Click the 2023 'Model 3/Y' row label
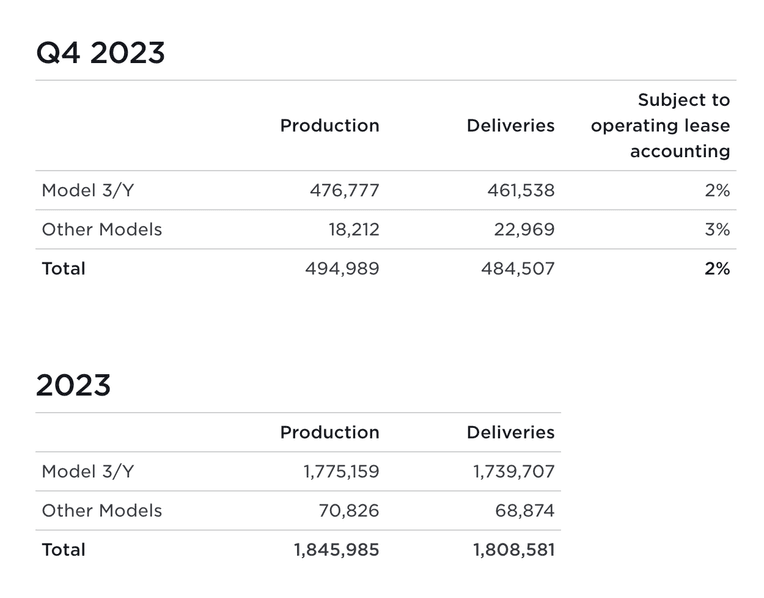The width and height of the screenshot is (764, 598). (88, 472)
